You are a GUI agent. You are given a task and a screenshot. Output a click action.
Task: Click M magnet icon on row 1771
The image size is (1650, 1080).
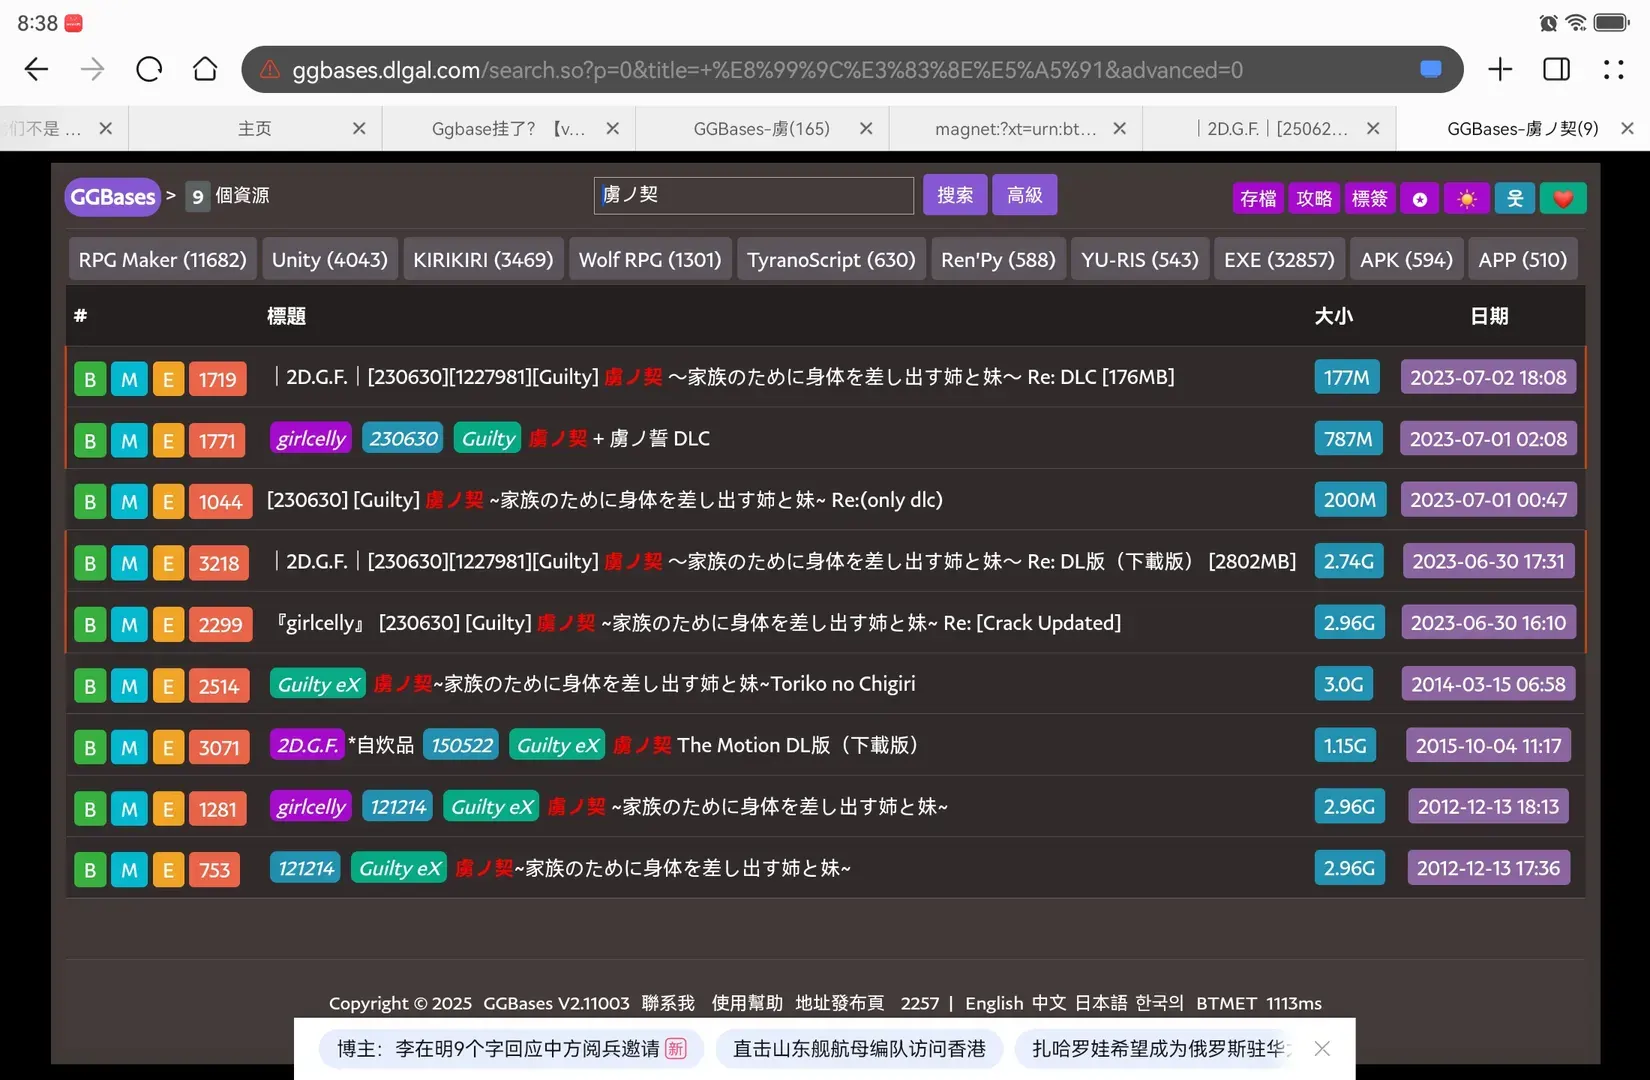coord(129,441)
